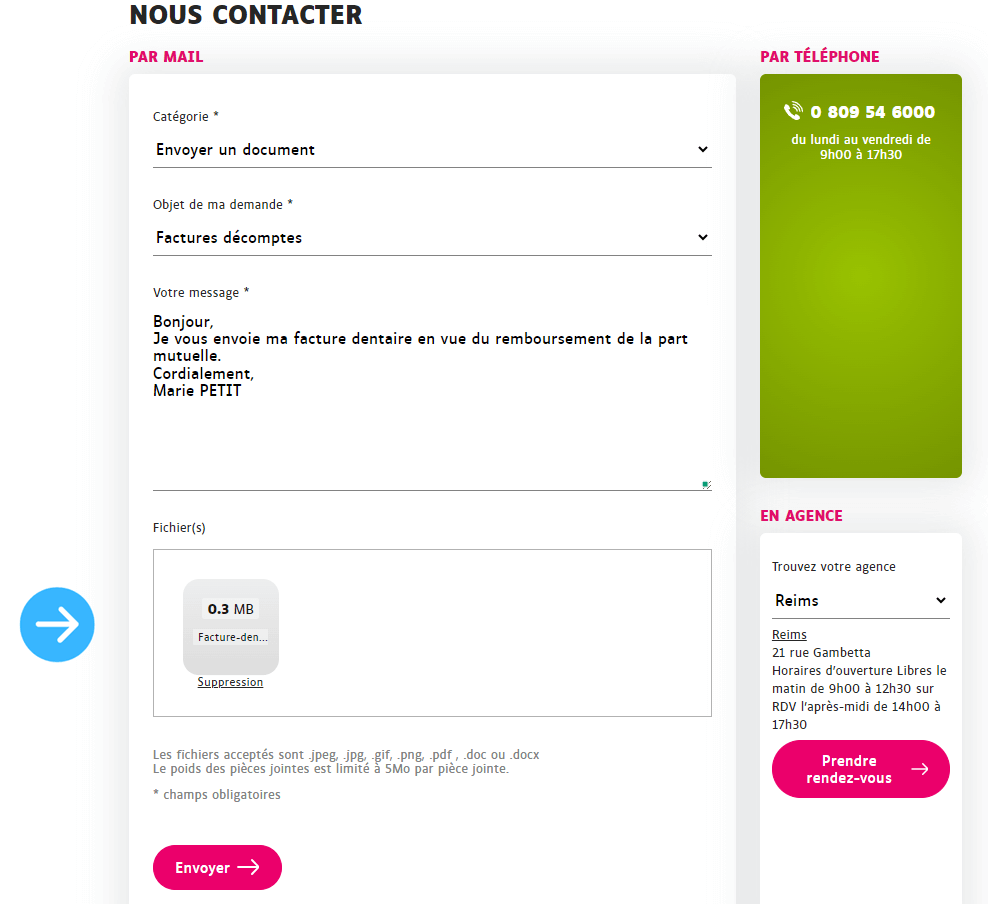Click the phone number 0 809 54 6000

pyautogui.click(x=872, y=112)
